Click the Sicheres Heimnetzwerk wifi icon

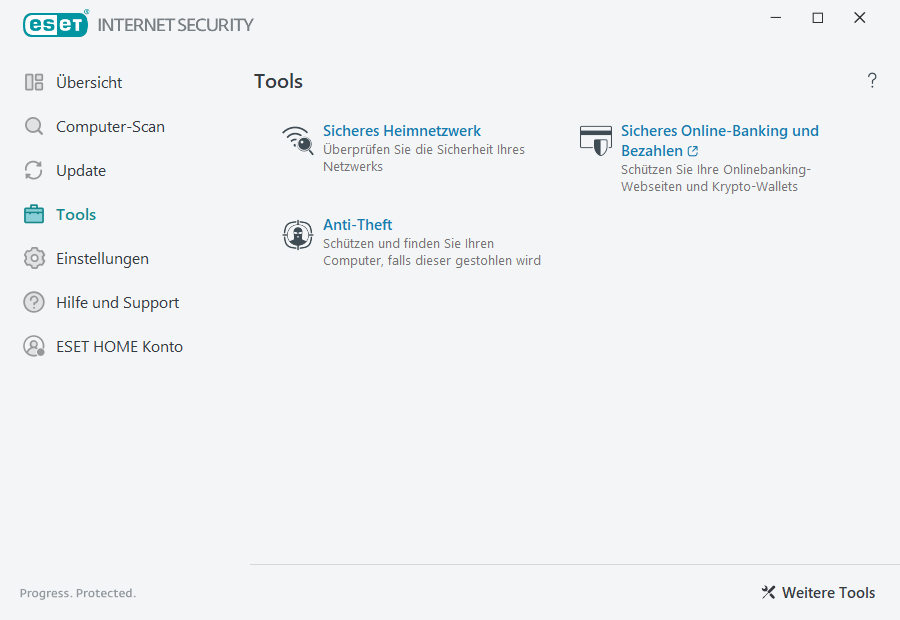[297, 141]
